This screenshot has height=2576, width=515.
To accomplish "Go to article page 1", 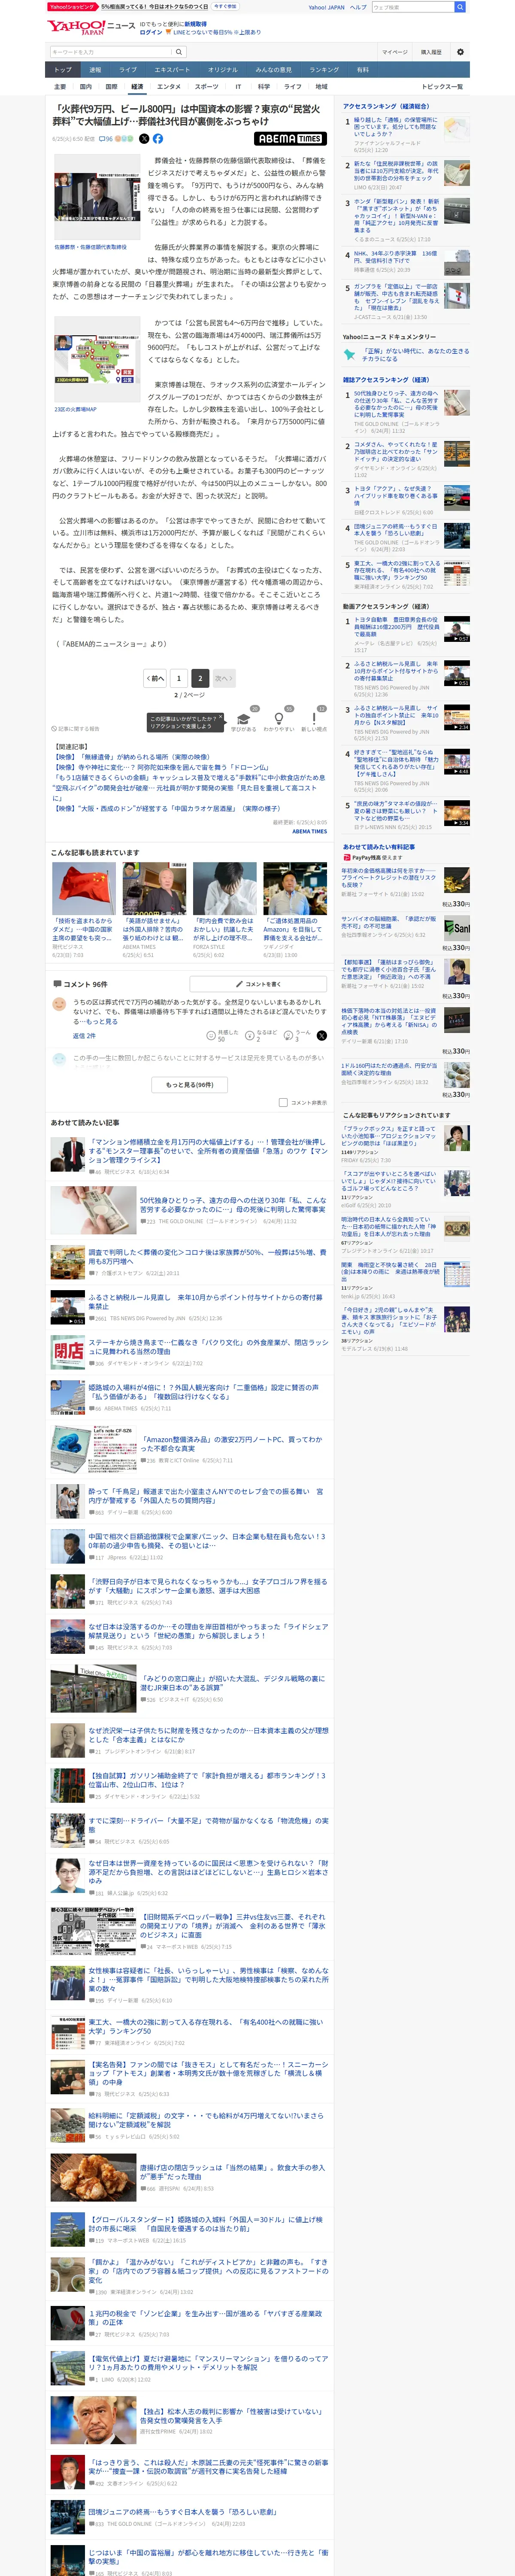I will pos(179,678).
